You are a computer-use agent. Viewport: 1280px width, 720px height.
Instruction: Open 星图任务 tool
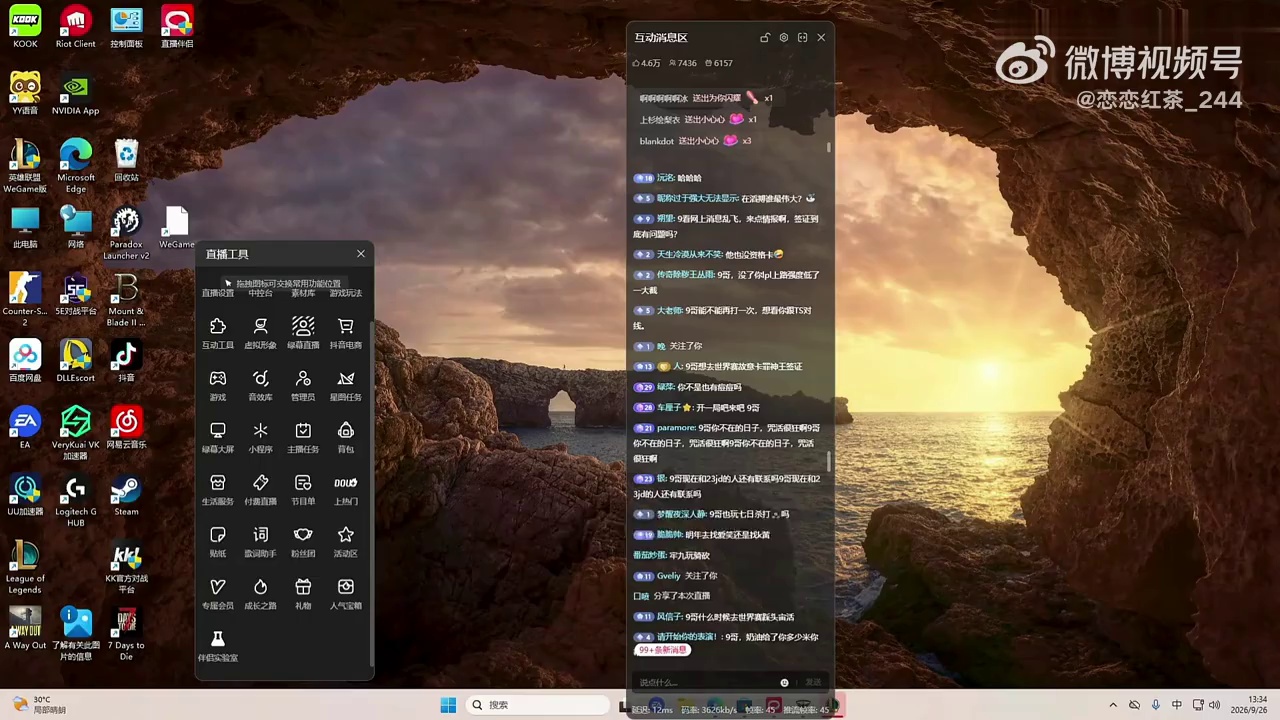(x=346, y=385)
